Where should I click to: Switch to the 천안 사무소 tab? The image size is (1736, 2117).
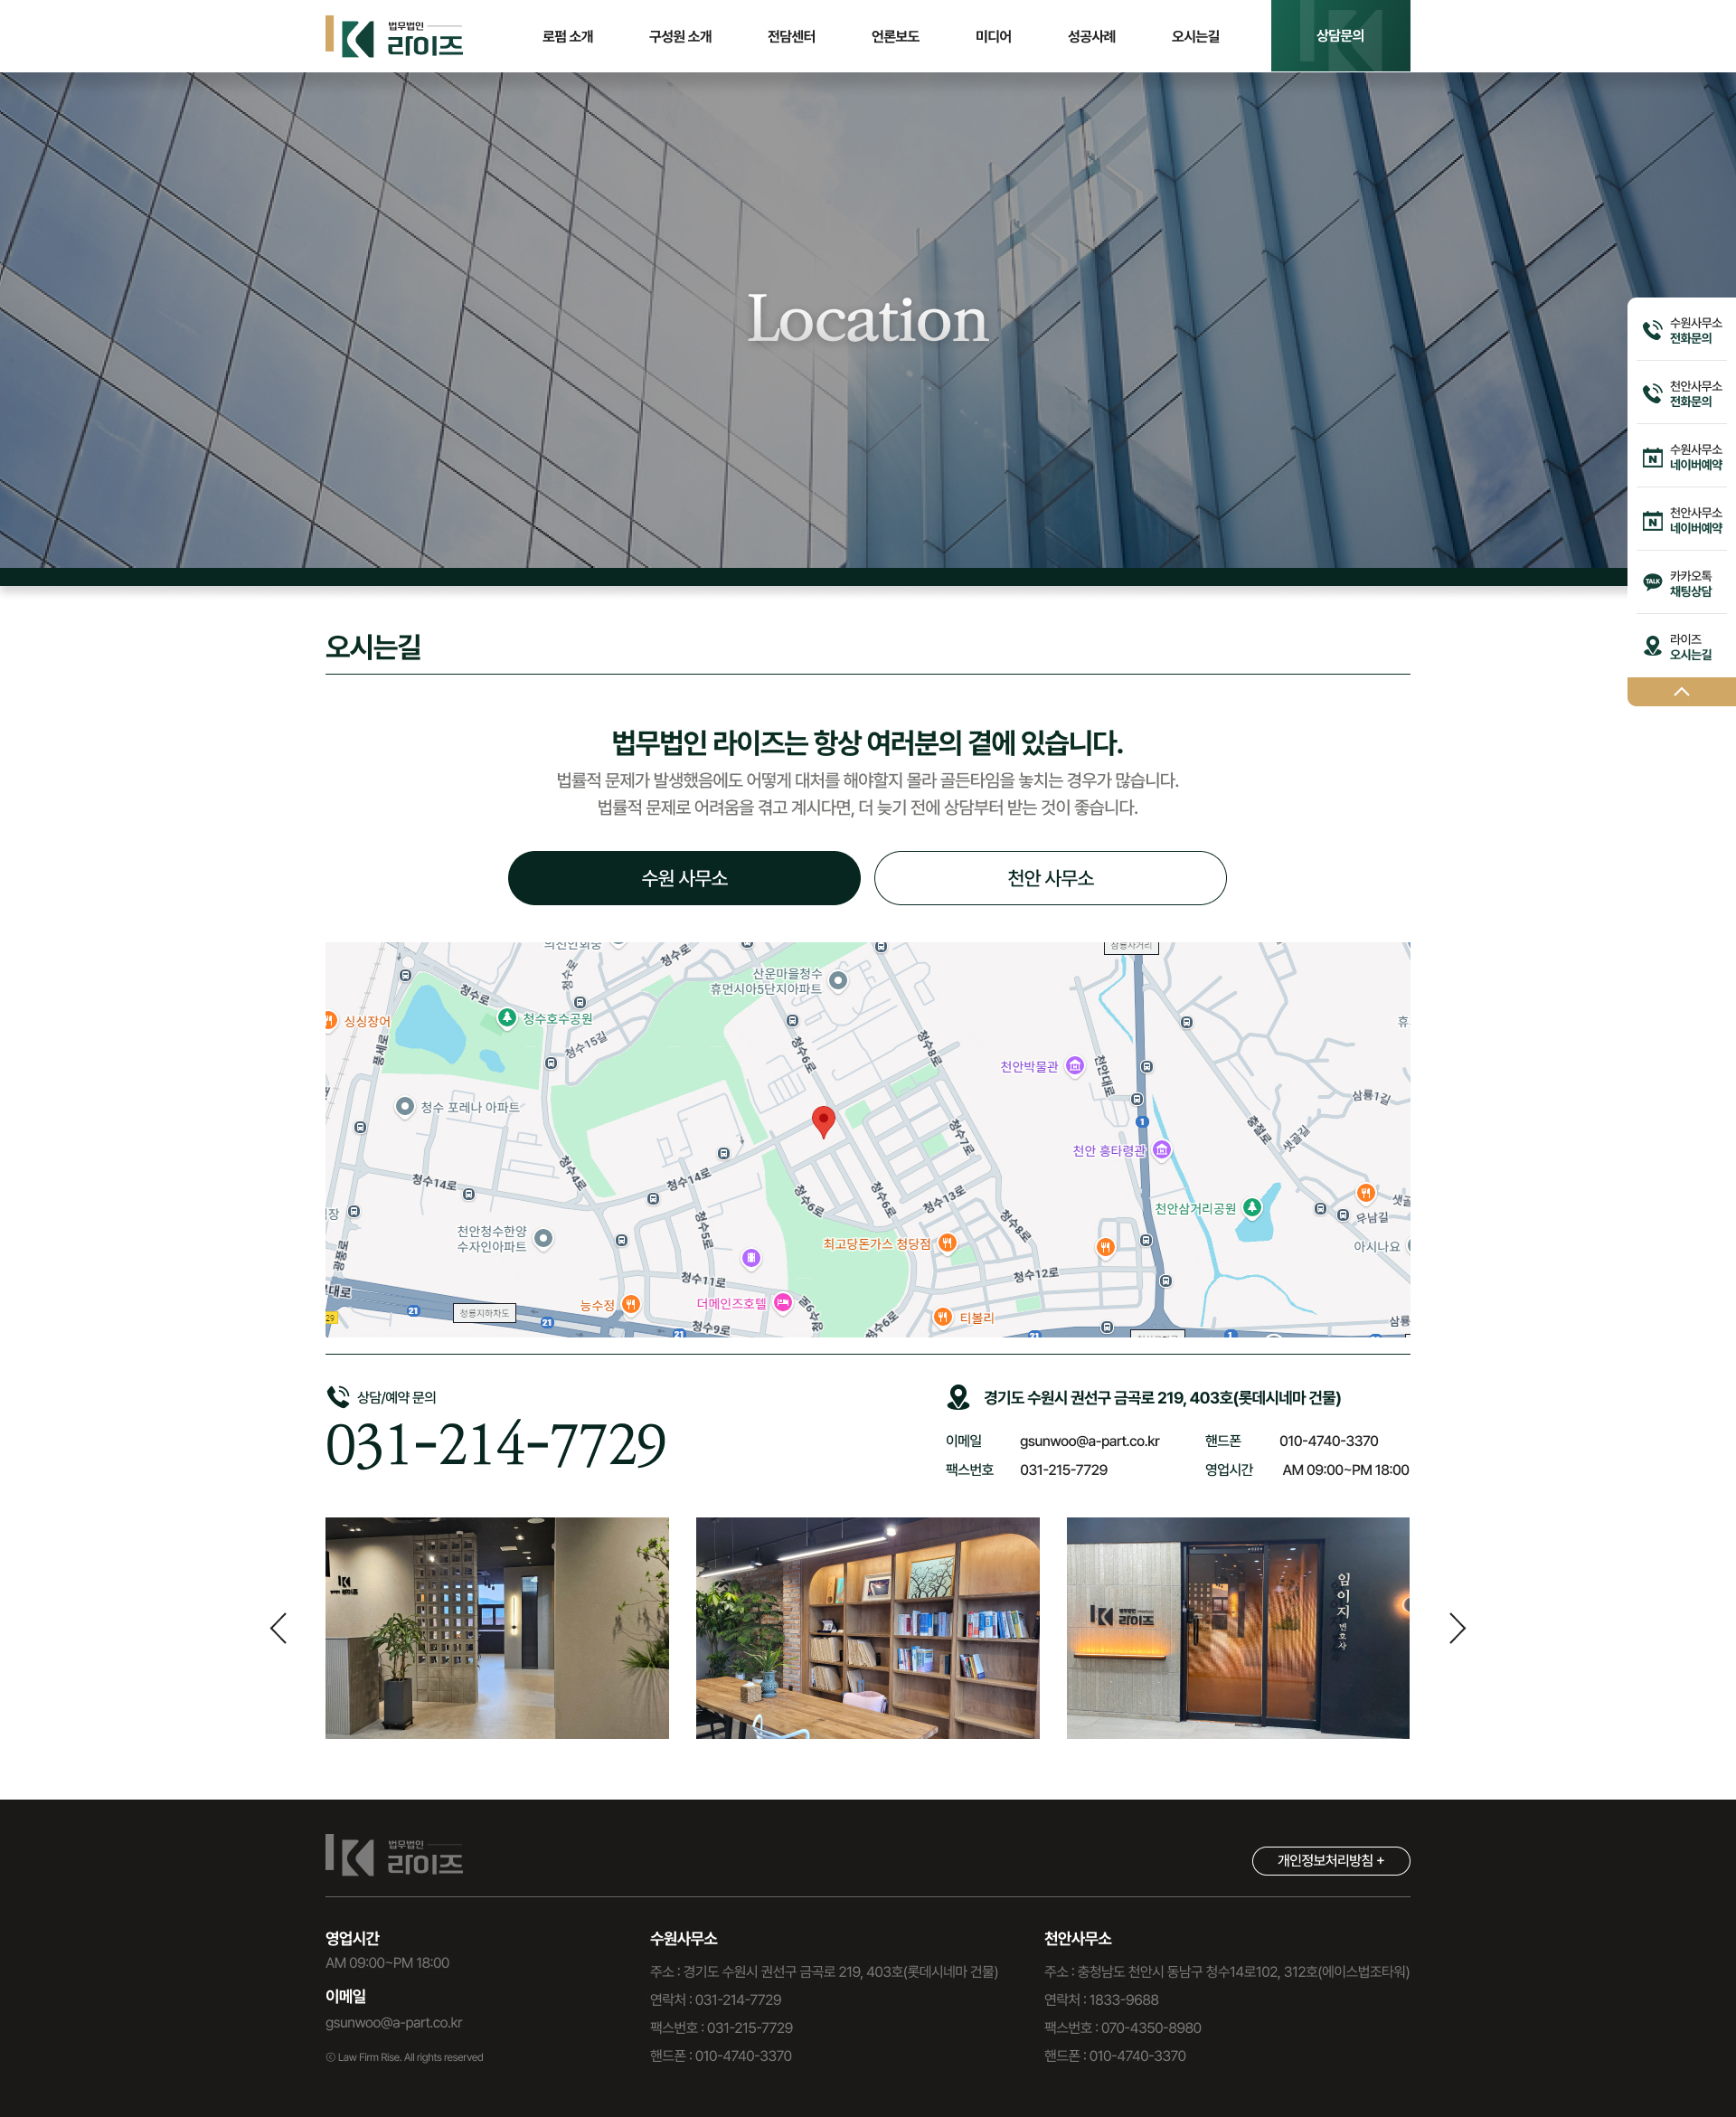(x=1050, y=877)
